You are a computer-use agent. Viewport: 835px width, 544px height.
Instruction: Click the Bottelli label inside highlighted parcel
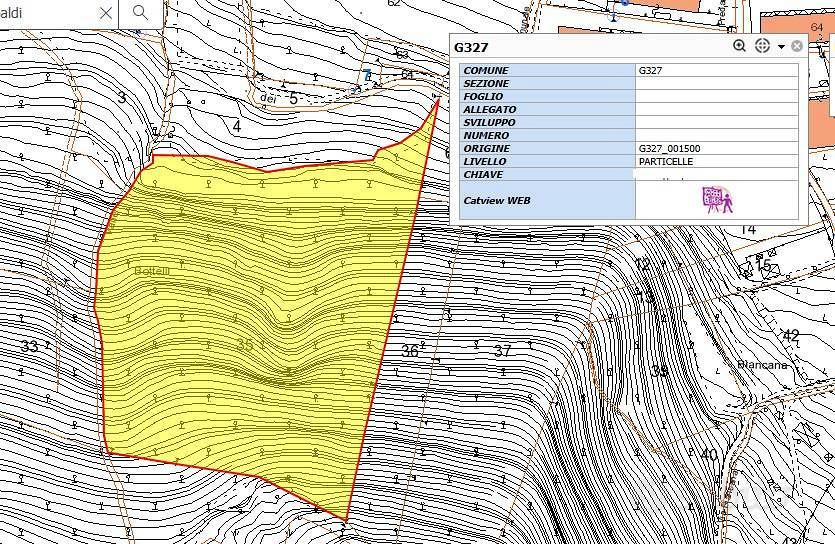tap(152, 271)
